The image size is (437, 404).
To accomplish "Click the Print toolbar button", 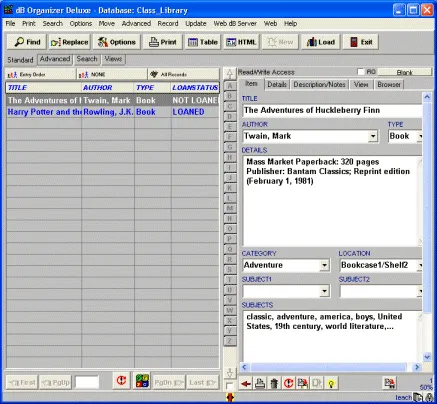I will pyautogui.click(x=163, y=42).
